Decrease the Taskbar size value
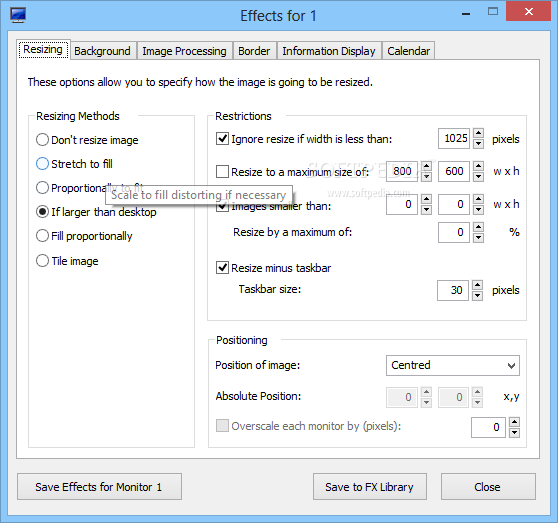This screenshot has width=558, height=523. click(478, 295)
